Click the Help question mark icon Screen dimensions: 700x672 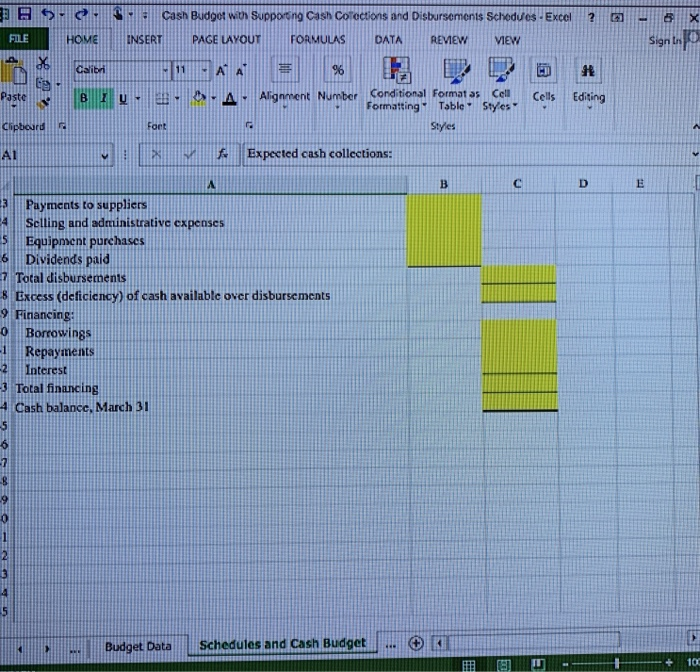(x=591, y=17)
